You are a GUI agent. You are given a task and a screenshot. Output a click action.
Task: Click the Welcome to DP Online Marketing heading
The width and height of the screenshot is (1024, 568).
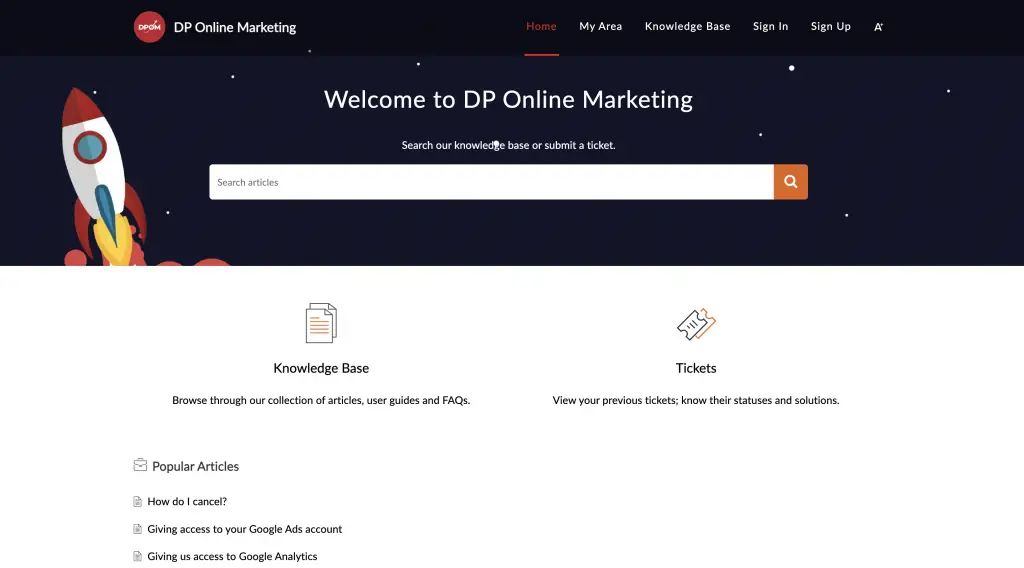click(508, 99)
